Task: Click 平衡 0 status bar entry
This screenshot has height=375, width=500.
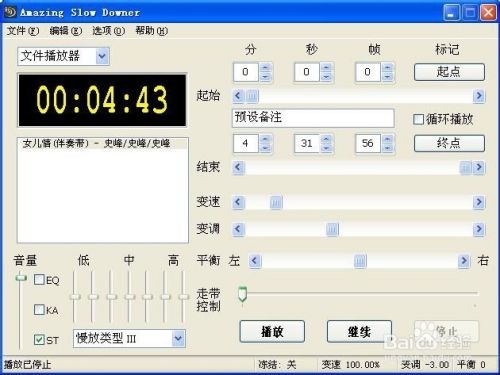Action: point(471,365)
